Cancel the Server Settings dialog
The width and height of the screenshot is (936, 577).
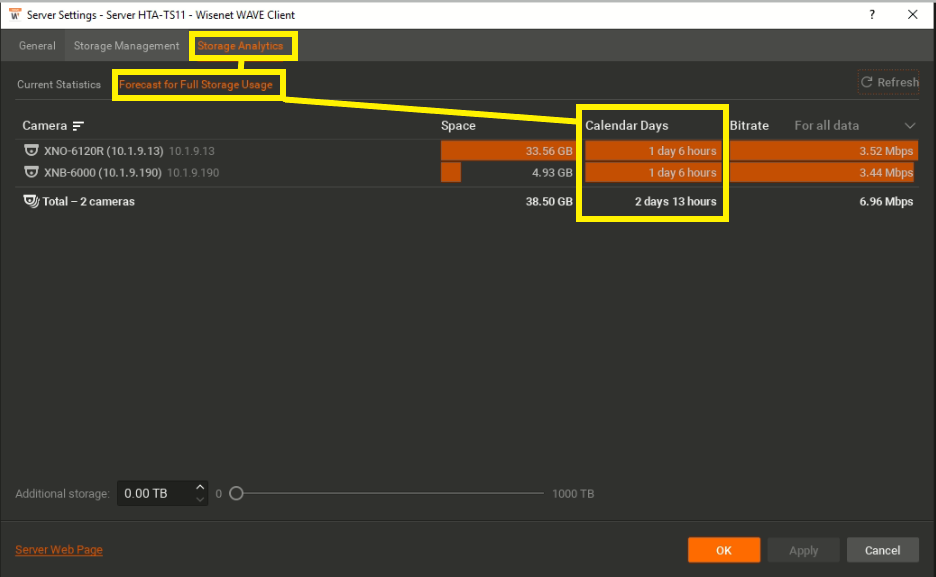tap(882, 550)
